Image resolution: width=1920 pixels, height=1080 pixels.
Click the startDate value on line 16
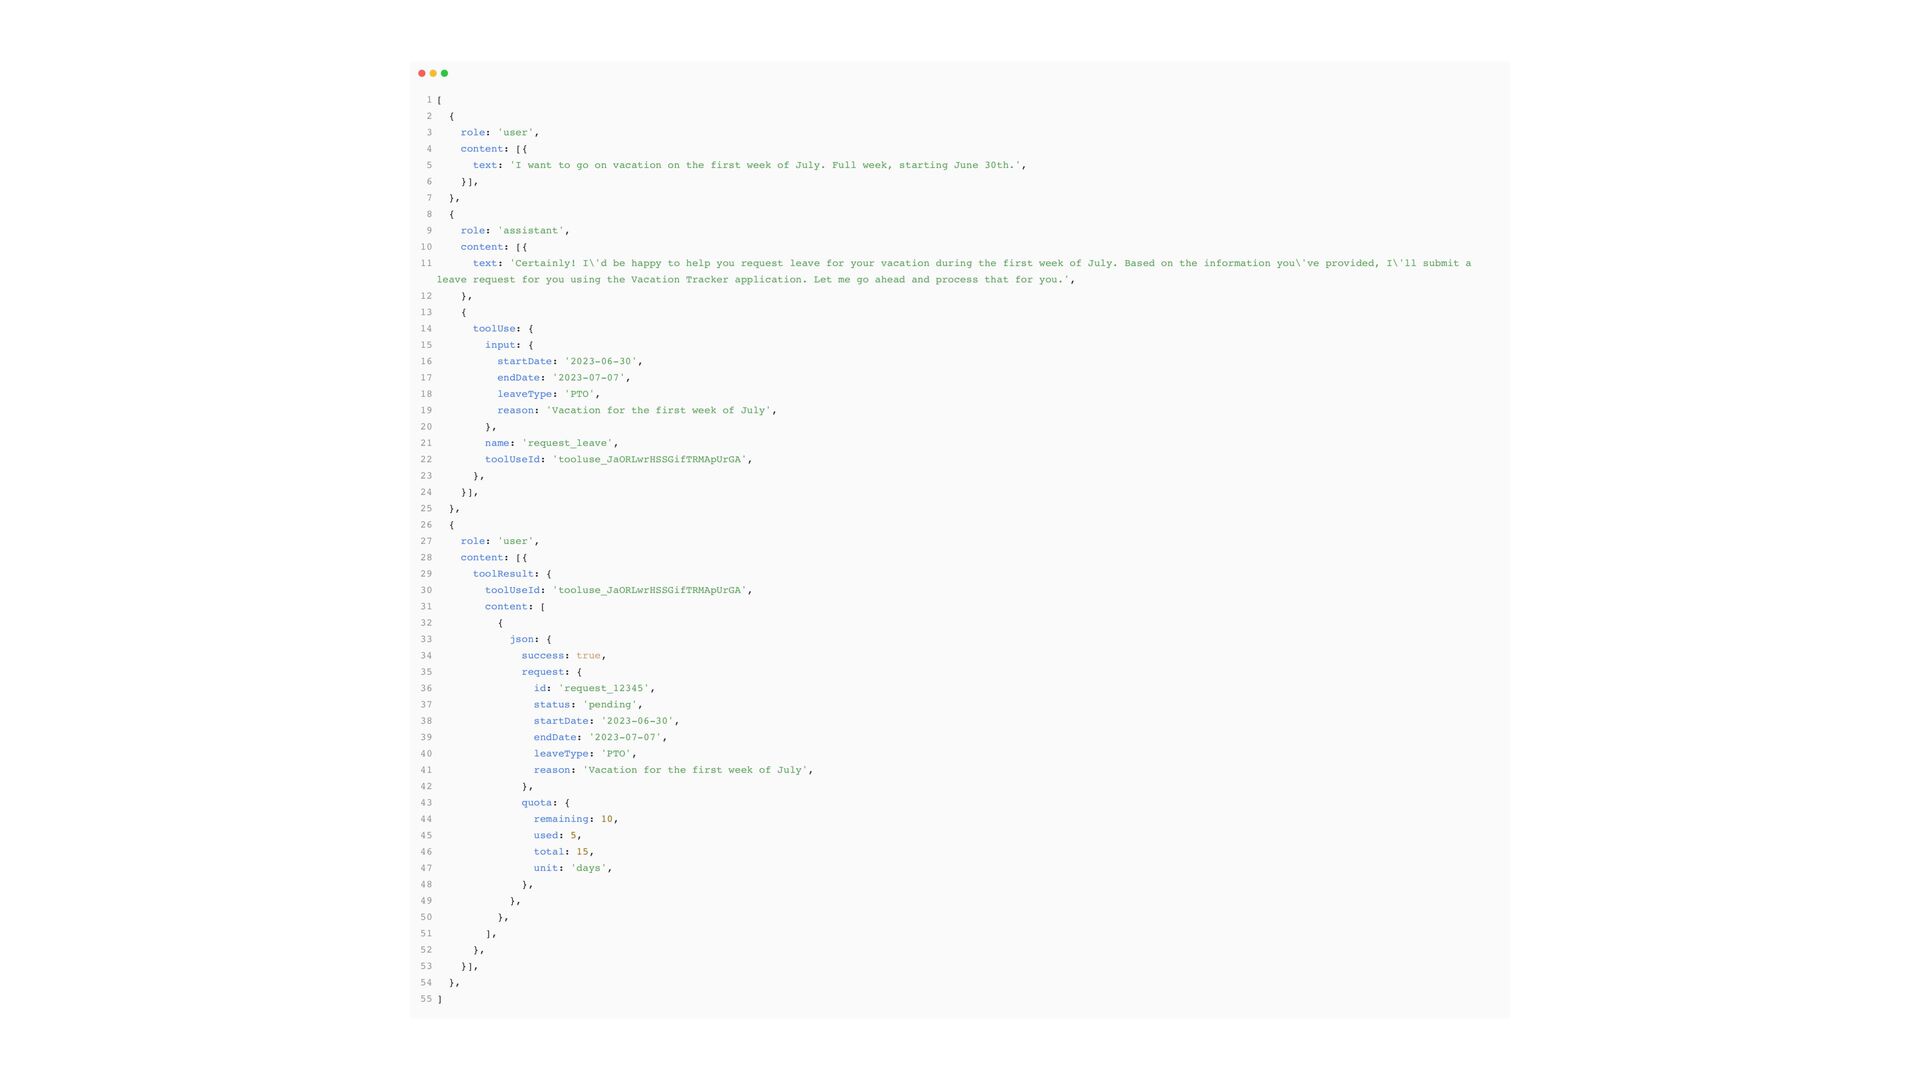click(x=600, y=362)
